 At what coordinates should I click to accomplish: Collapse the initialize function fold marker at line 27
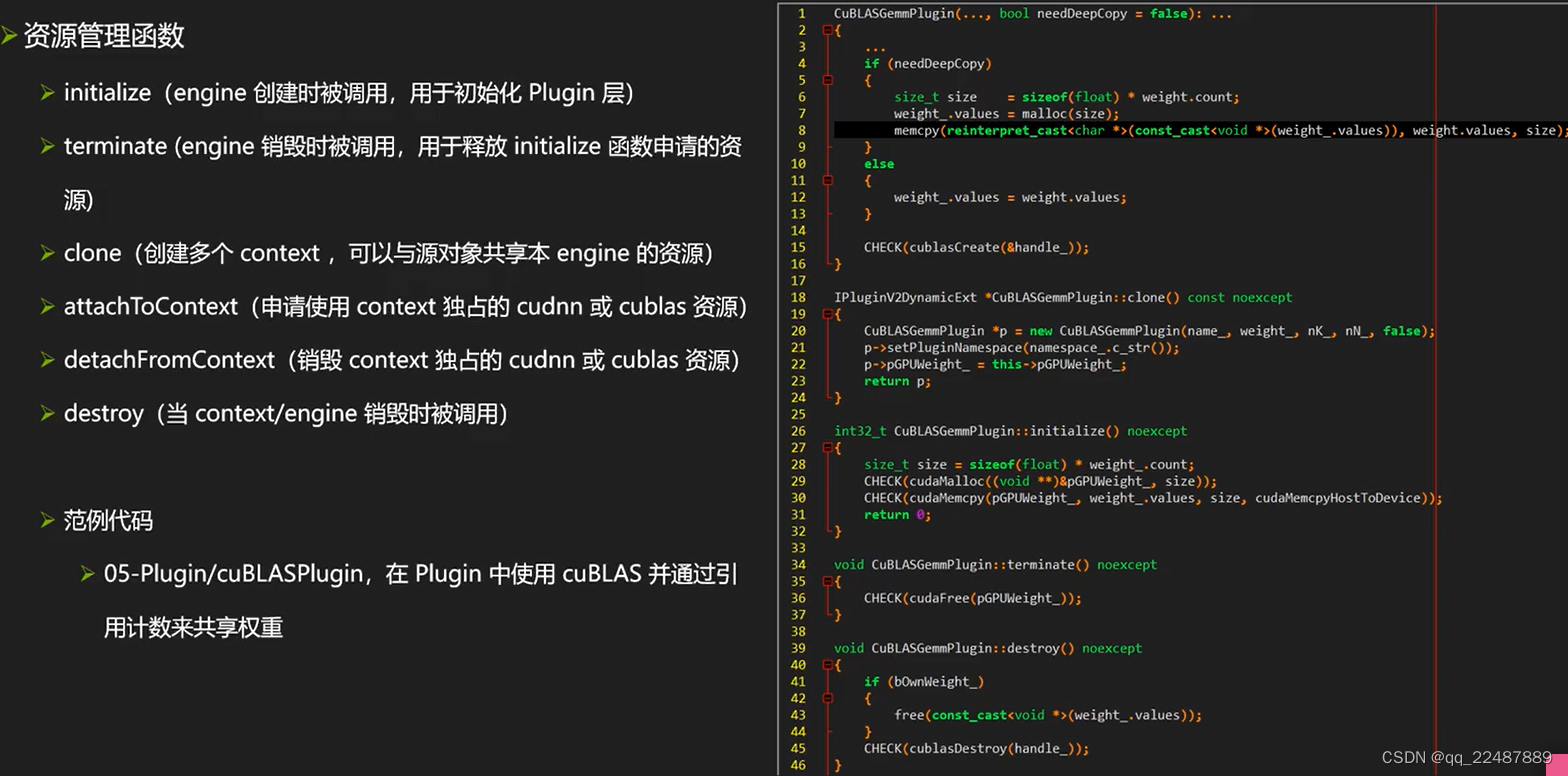click(827, 447)
